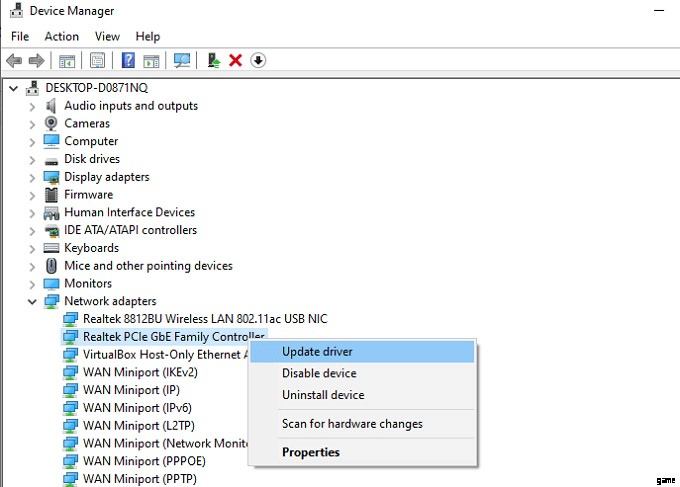Image resolution: width=680 pixels, height=487 pixels.
Task: Expand the Display adapters category
Action: pos(32,177)
